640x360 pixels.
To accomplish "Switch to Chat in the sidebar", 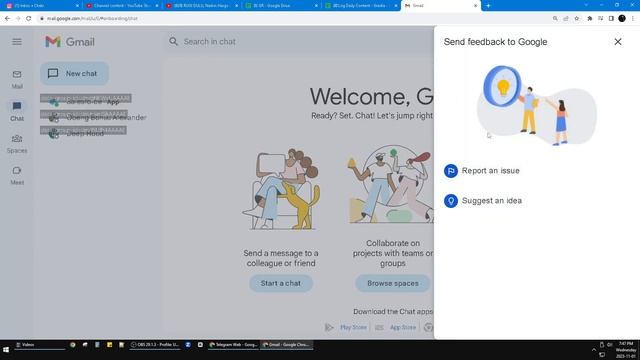I will pos(17,111).
